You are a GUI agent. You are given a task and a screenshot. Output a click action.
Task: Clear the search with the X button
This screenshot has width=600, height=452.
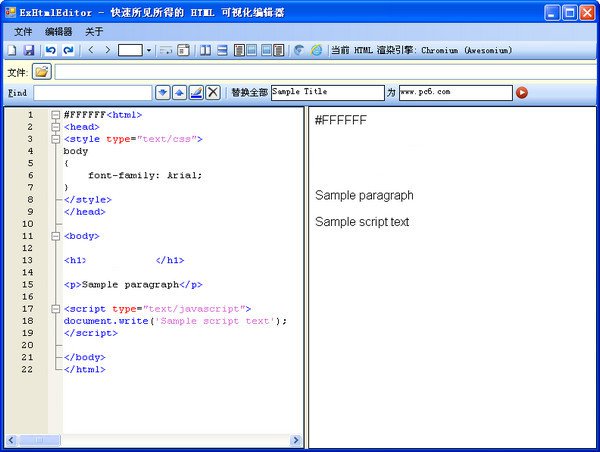click(x=212, y=93)
